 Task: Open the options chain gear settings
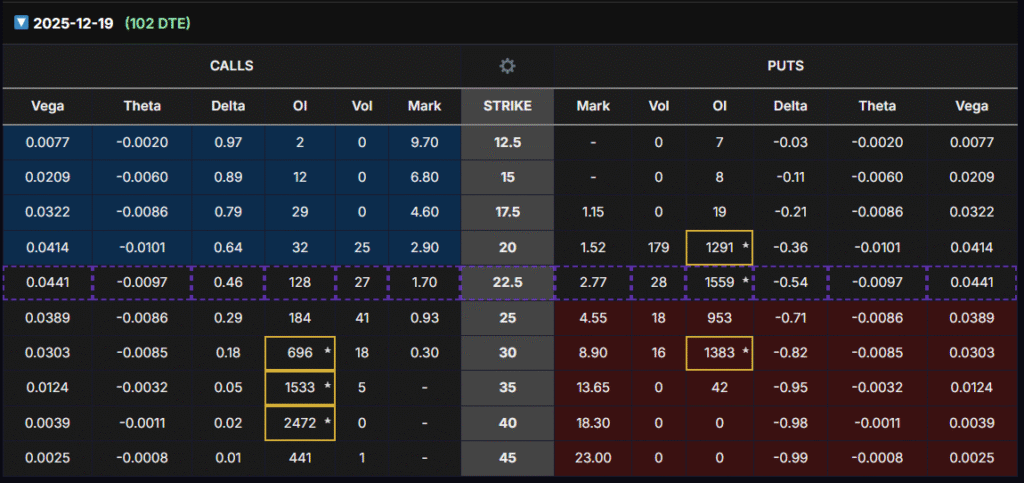pos(507,66)
